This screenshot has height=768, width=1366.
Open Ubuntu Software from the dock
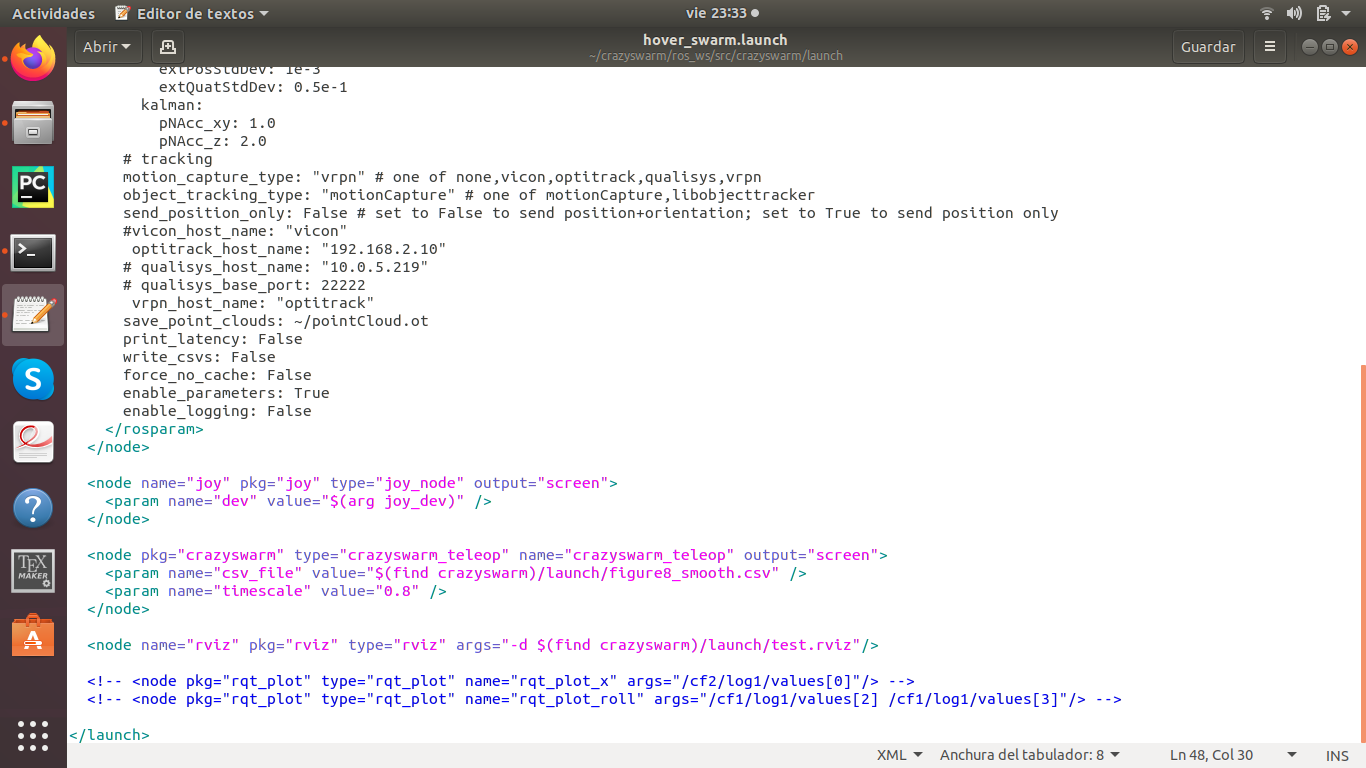[x=33, y=635]
